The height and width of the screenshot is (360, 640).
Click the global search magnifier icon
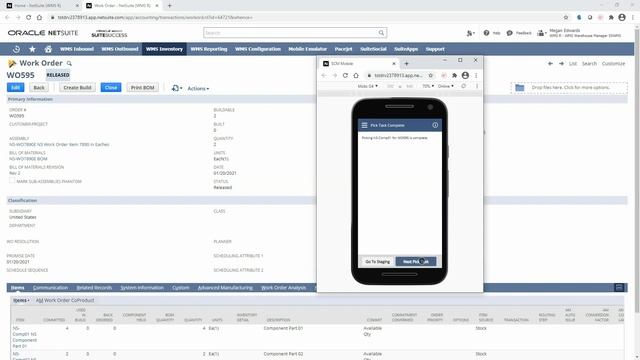click(381, 33)
